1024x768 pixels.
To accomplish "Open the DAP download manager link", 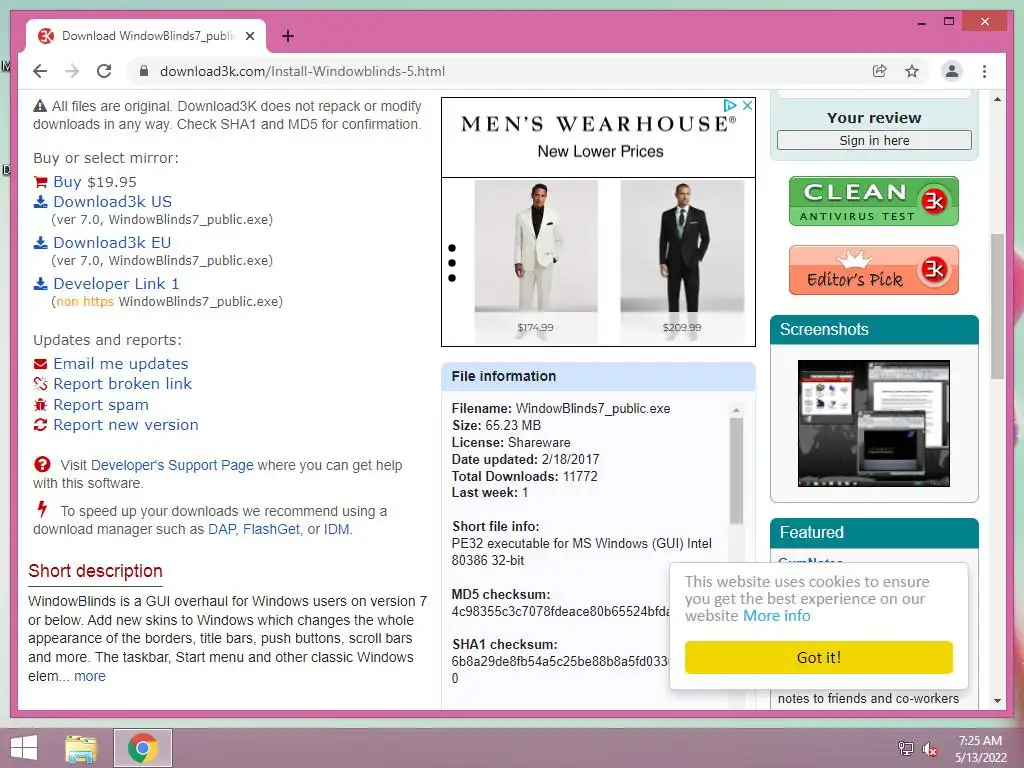I will (x=221, y=529).
